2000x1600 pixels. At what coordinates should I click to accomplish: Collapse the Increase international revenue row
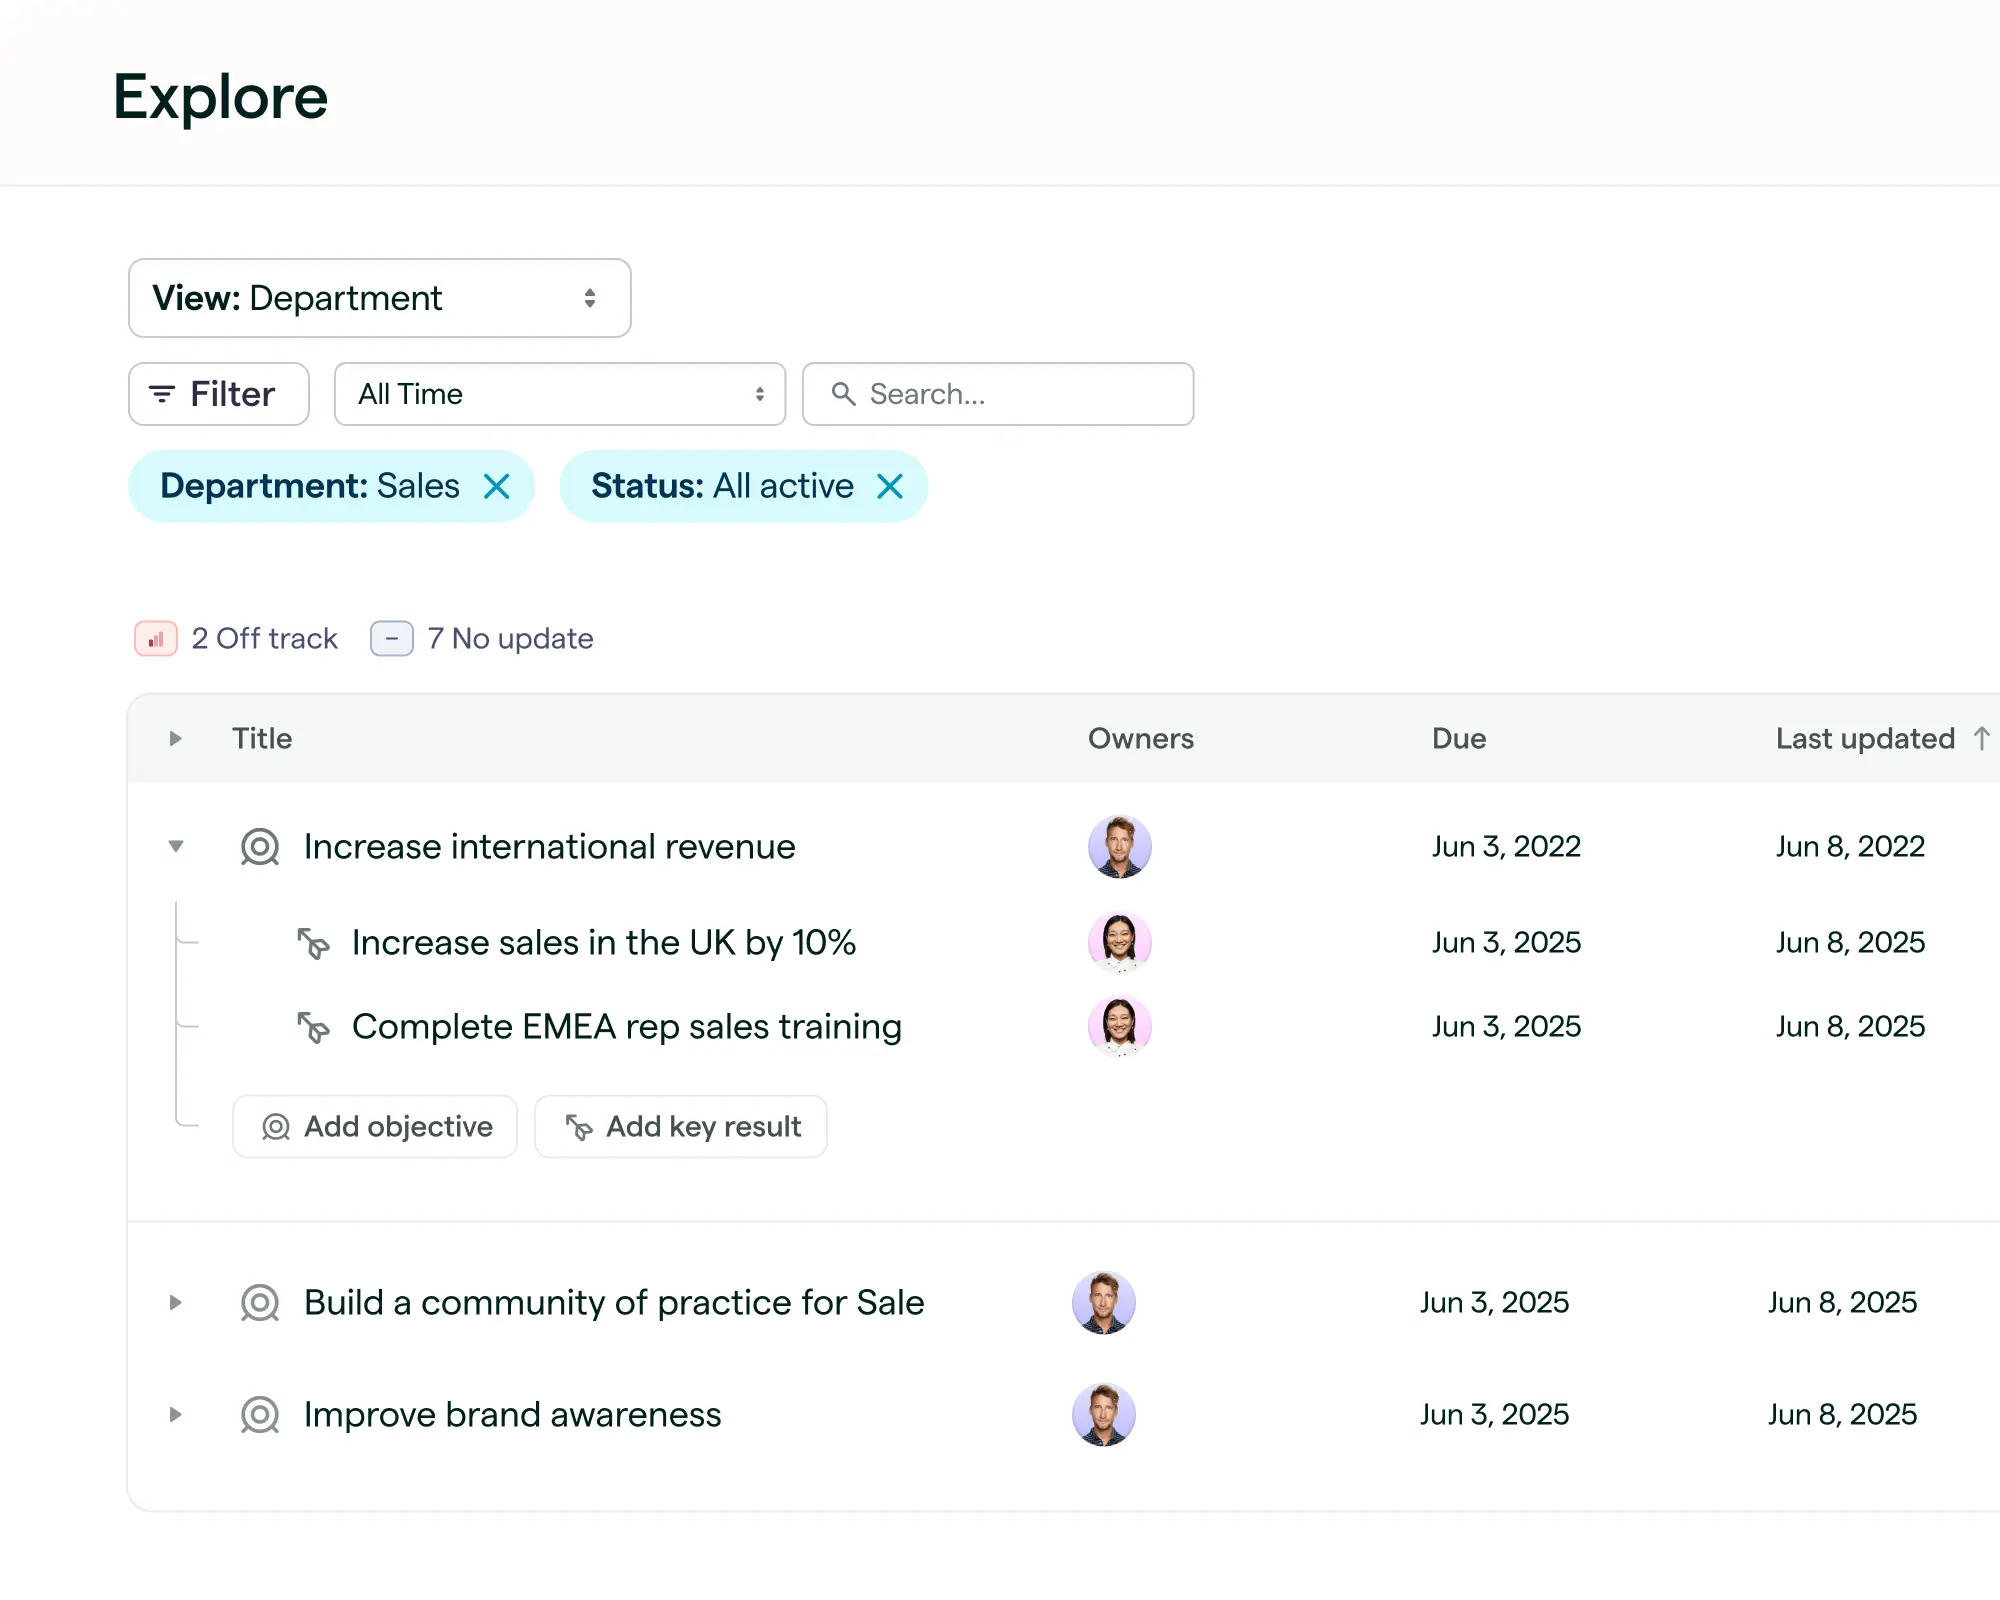tap(176, 846)
